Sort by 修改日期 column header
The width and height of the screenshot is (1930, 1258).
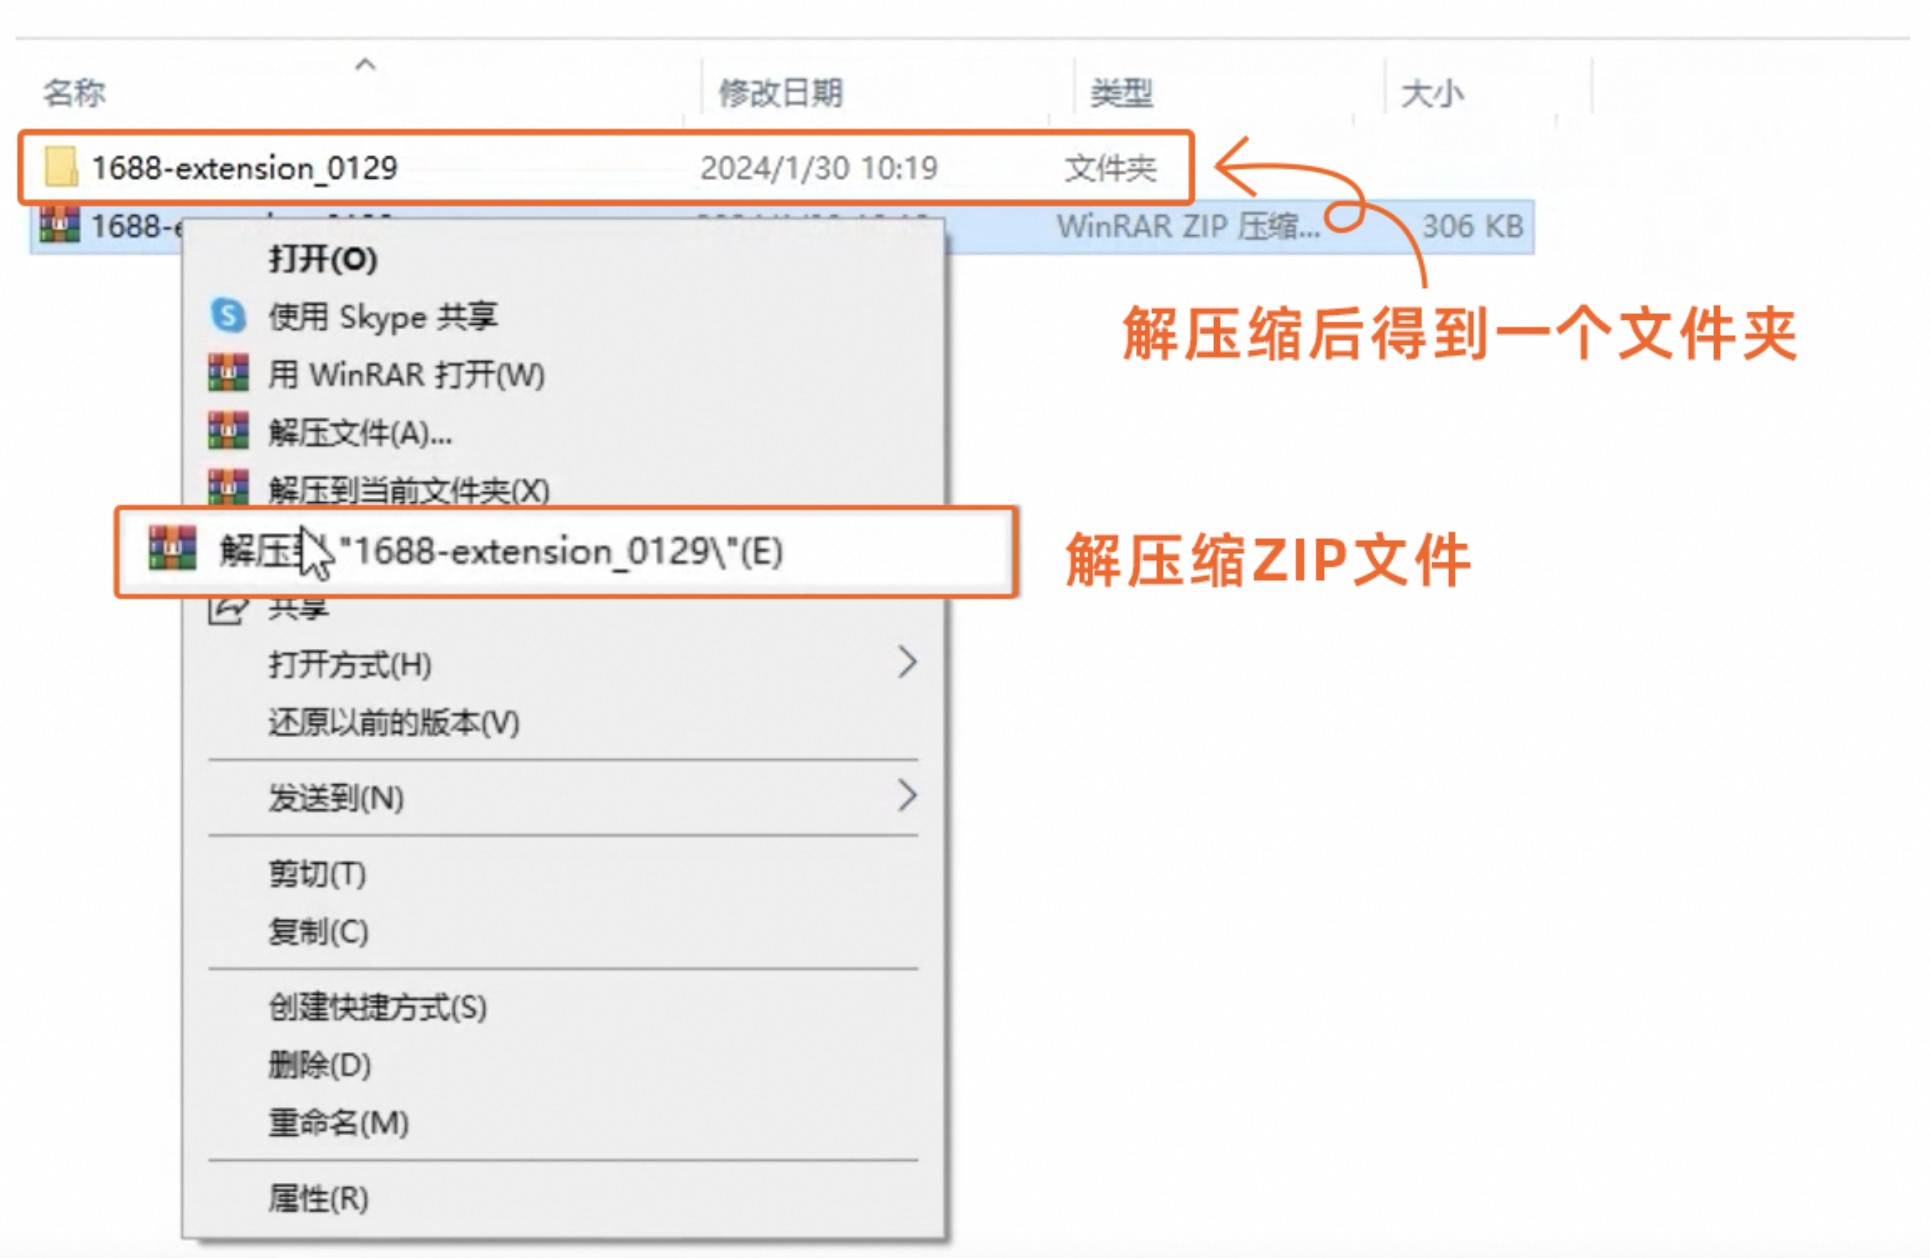coord(781,93)
